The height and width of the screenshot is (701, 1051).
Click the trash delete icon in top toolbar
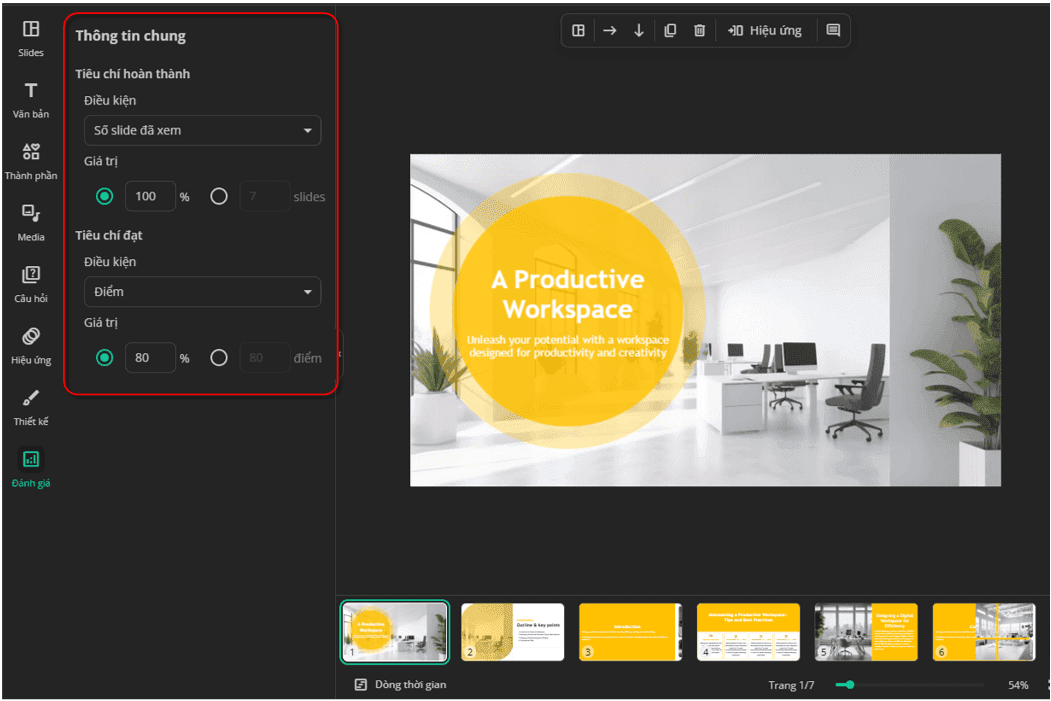tap(699, 30)
